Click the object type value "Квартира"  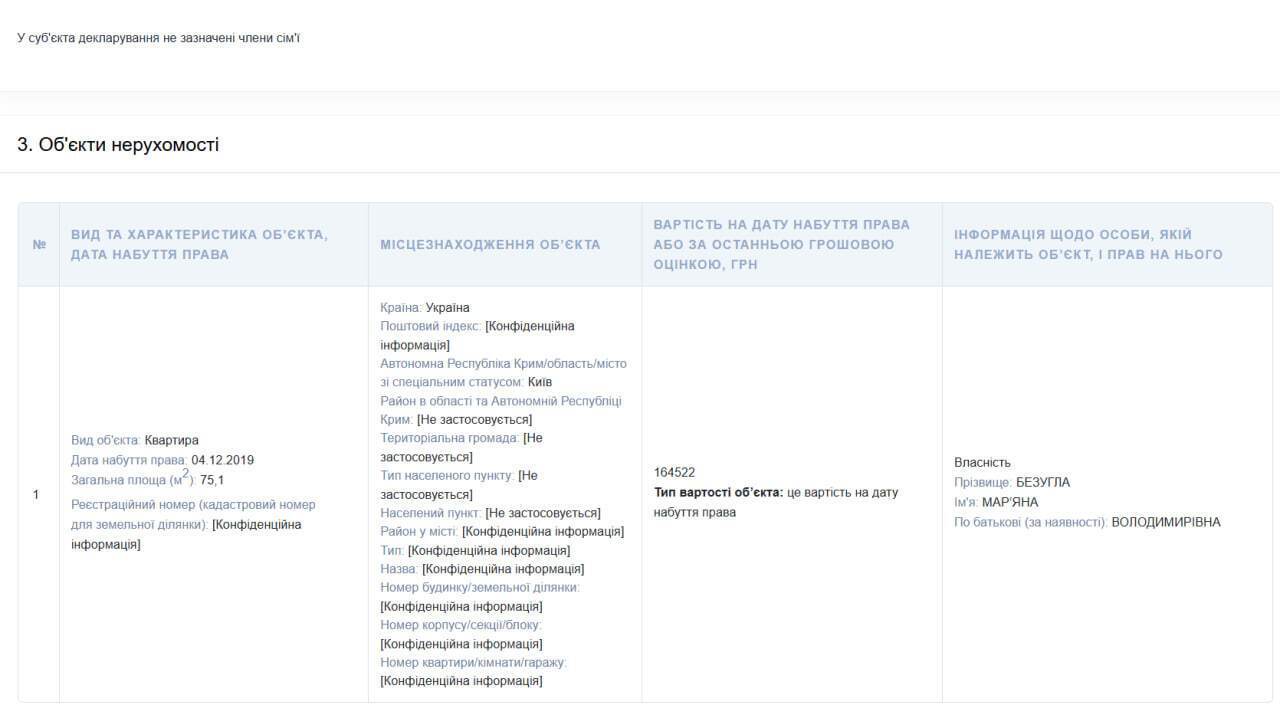(x=171, y=440)
